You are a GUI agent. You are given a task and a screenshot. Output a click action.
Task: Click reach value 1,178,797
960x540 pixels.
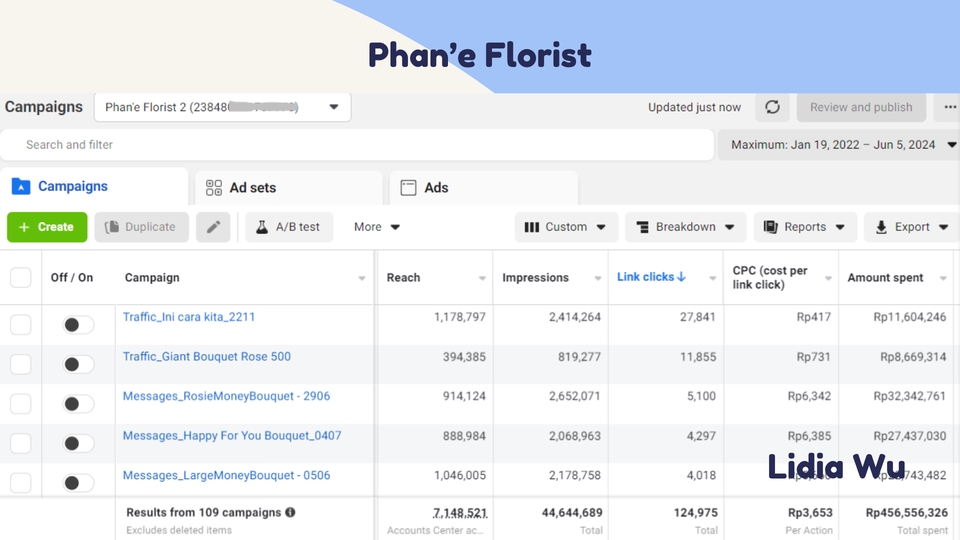[460, 317]
